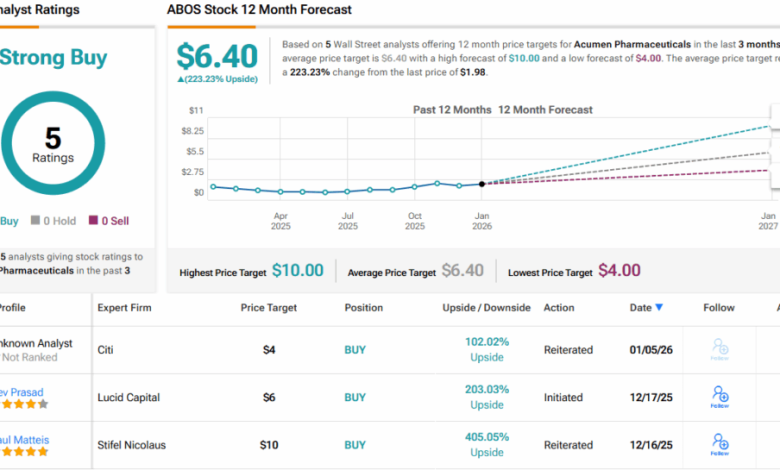Click BUY position in Citi row
The image size is (780, 470).
tap(355, 350)
